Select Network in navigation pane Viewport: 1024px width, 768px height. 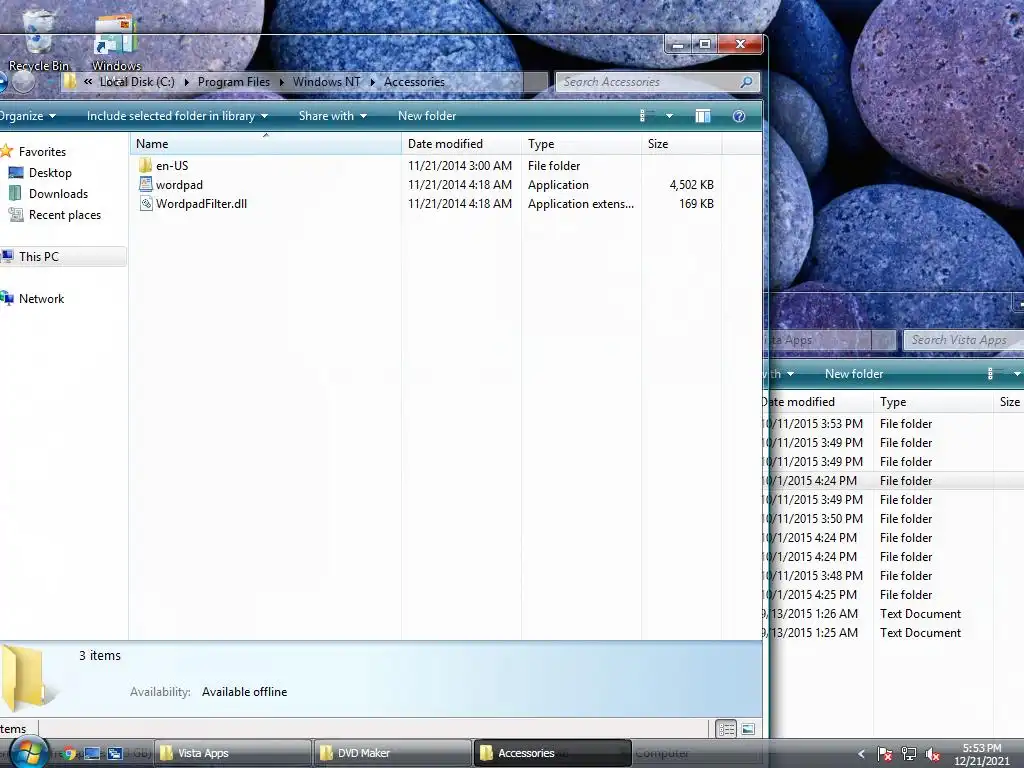coord(41,298)
